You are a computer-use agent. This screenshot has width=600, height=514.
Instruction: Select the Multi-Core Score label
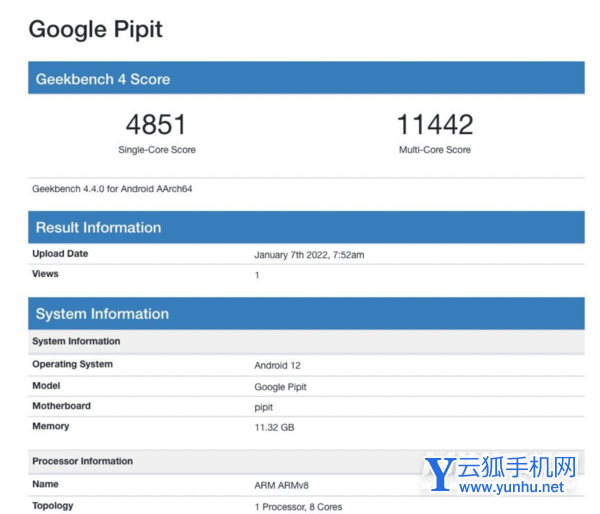click(x=435, y=150)
